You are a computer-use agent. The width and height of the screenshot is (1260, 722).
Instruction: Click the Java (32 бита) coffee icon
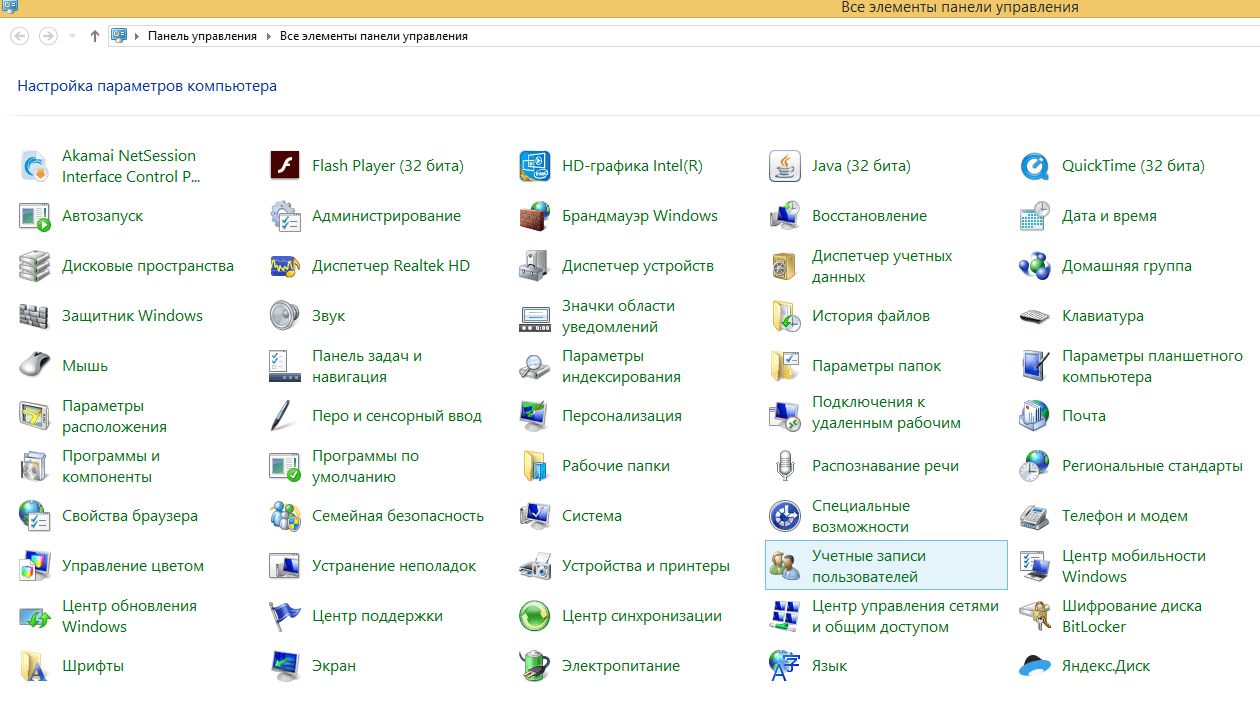[785, 166]
